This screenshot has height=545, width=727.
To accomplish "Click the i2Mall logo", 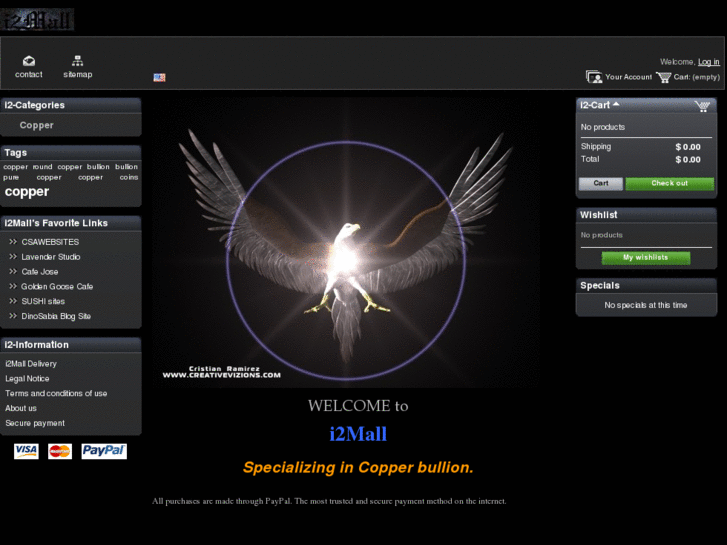I will [37, 19].
